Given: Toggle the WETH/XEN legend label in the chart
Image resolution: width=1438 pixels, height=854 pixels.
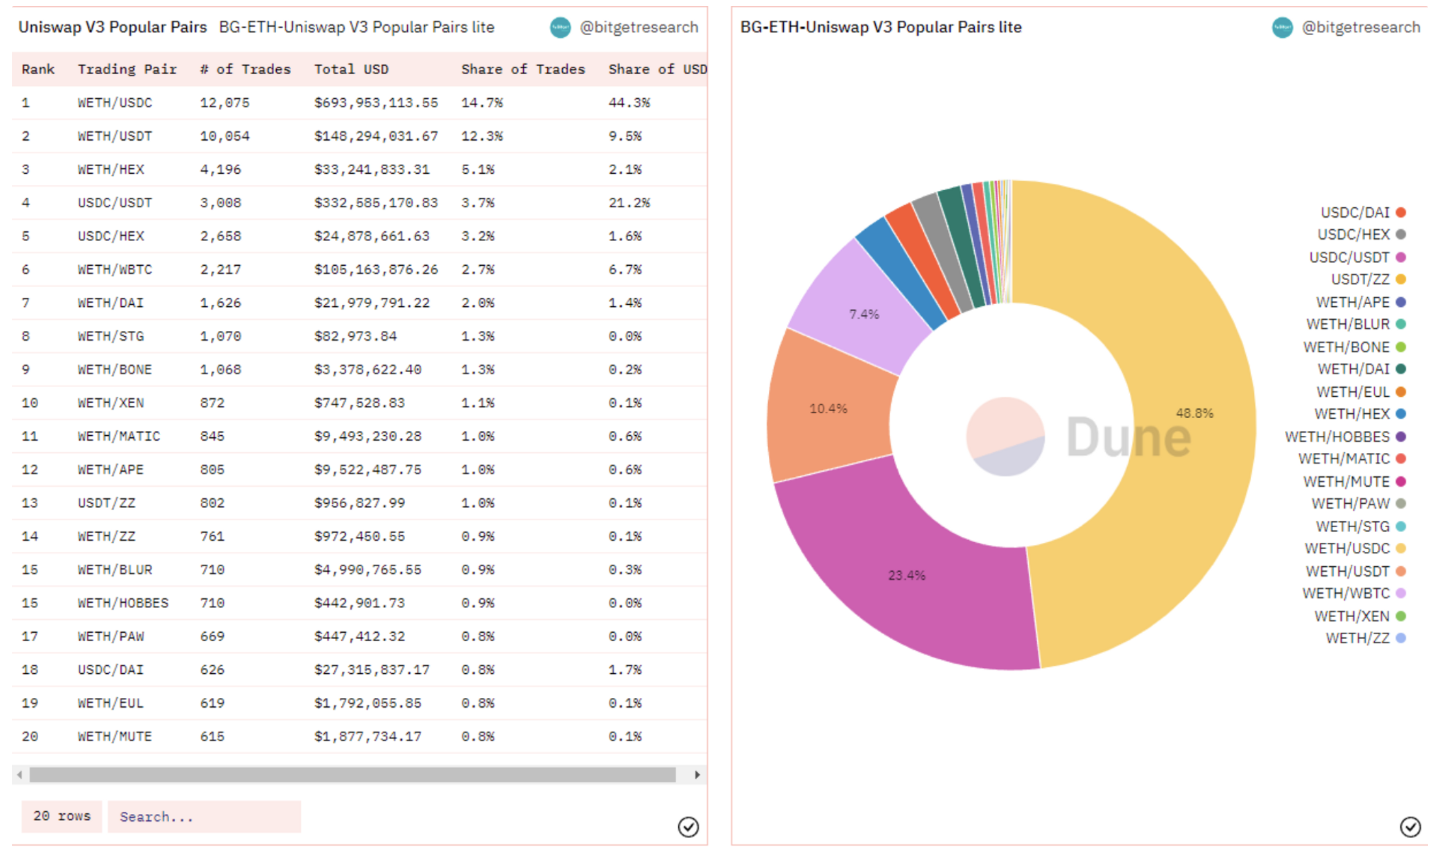Looking at the screenshot, I should pos(1352,616).
